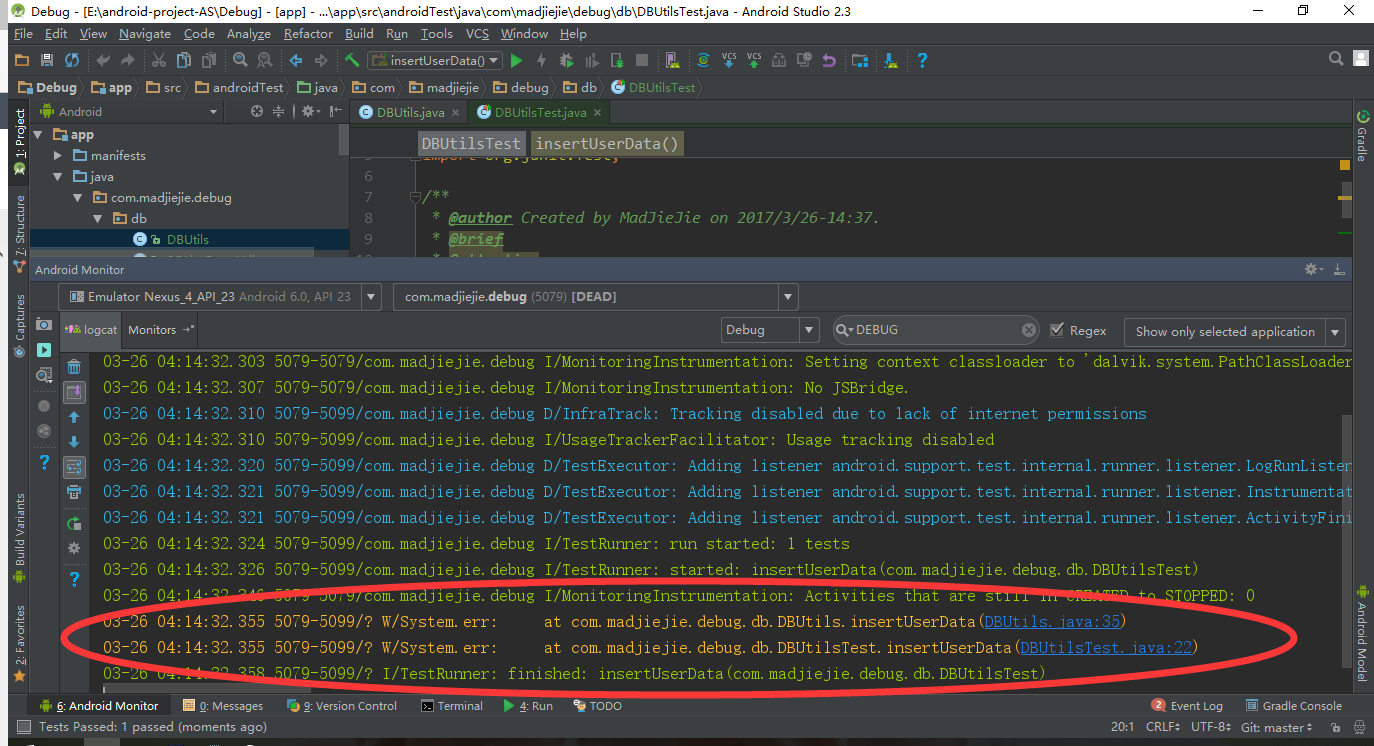1374x746 pixels.
Task: Click the Make Project hammer icon
Action: pos(352,60)
